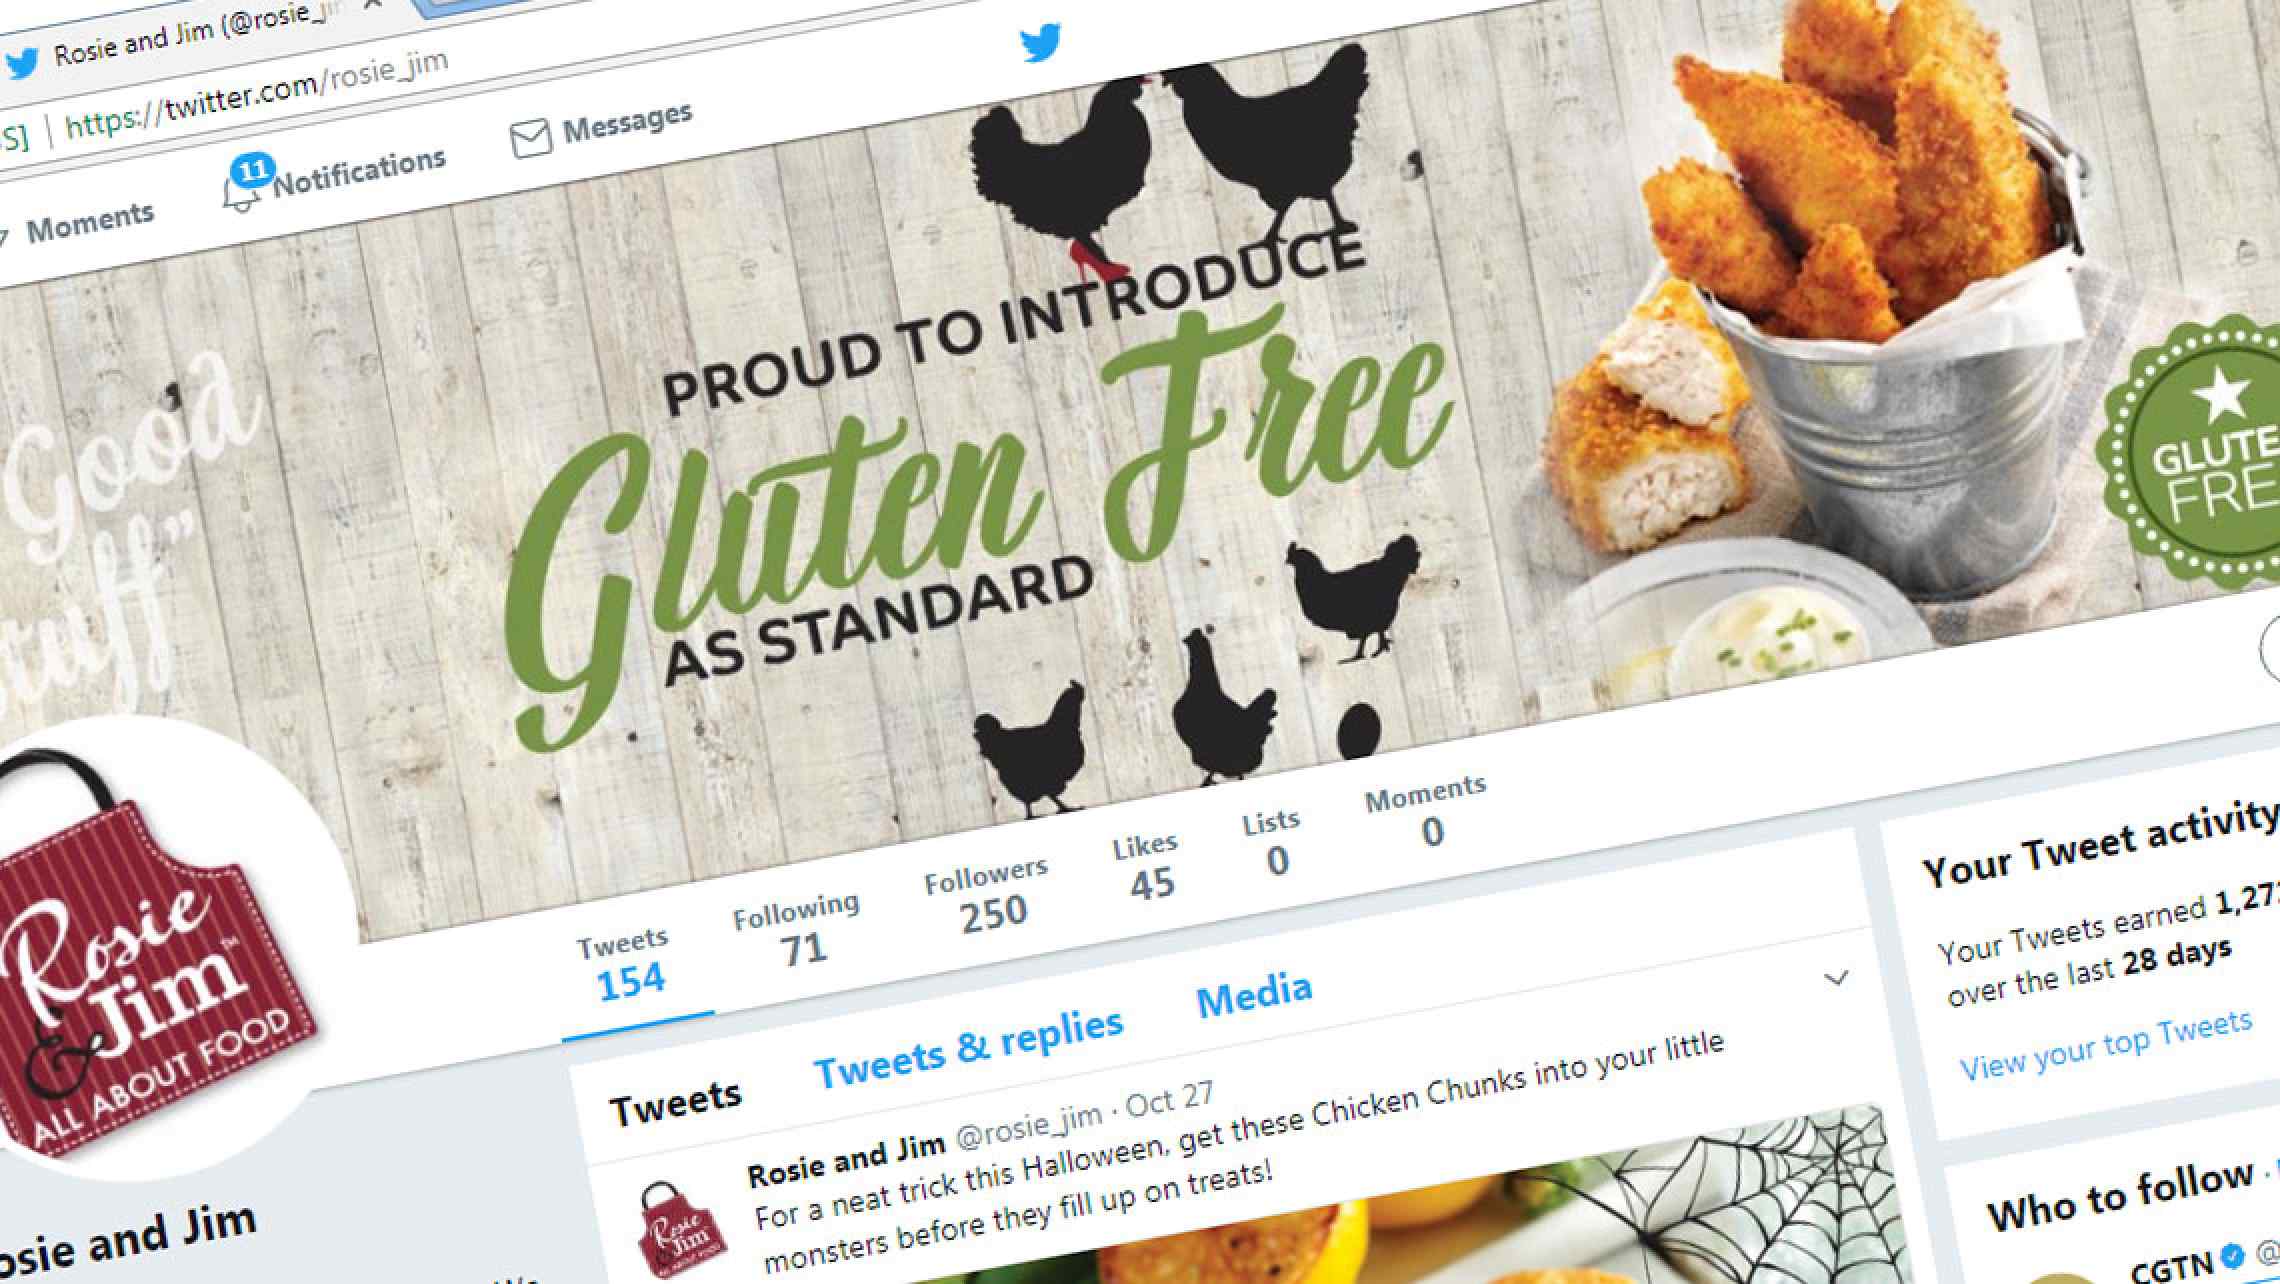Open the Following 71 list
Screen dimensions: 2280x1284
click(x=797, y=929)
